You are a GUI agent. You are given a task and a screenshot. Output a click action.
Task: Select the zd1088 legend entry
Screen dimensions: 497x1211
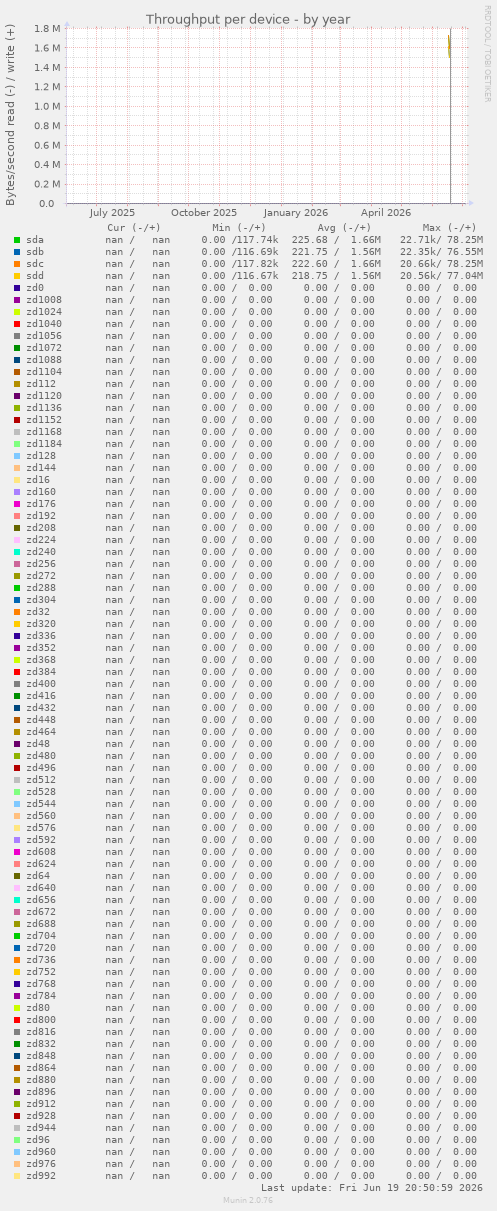coord(44,360)
